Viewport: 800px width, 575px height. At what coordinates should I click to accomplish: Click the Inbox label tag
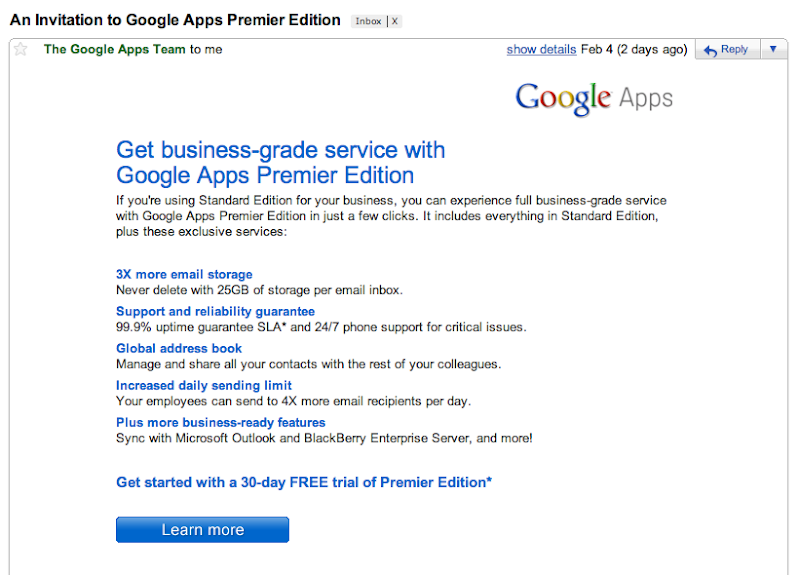368,21
